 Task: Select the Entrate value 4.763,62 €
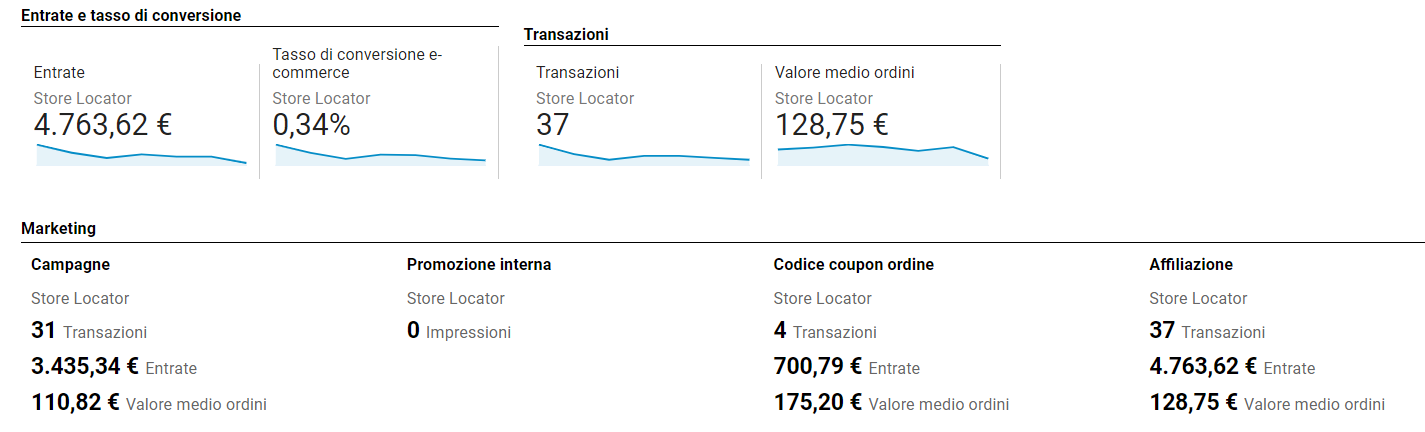[103, 125]
